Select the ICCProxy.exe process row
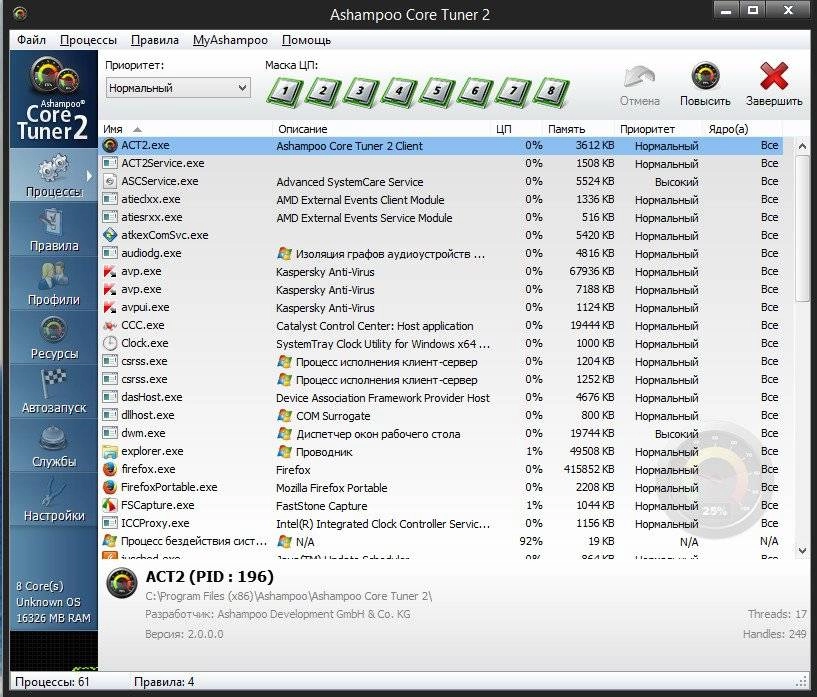Image resolution: width=817 pixels, height=697 pixels. coord(441,523)
